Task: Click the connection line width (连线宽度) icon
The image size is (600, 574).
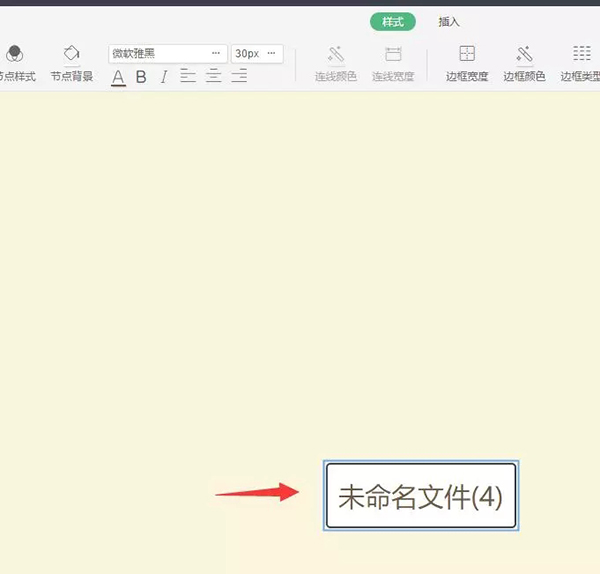Action: (393, 54)
